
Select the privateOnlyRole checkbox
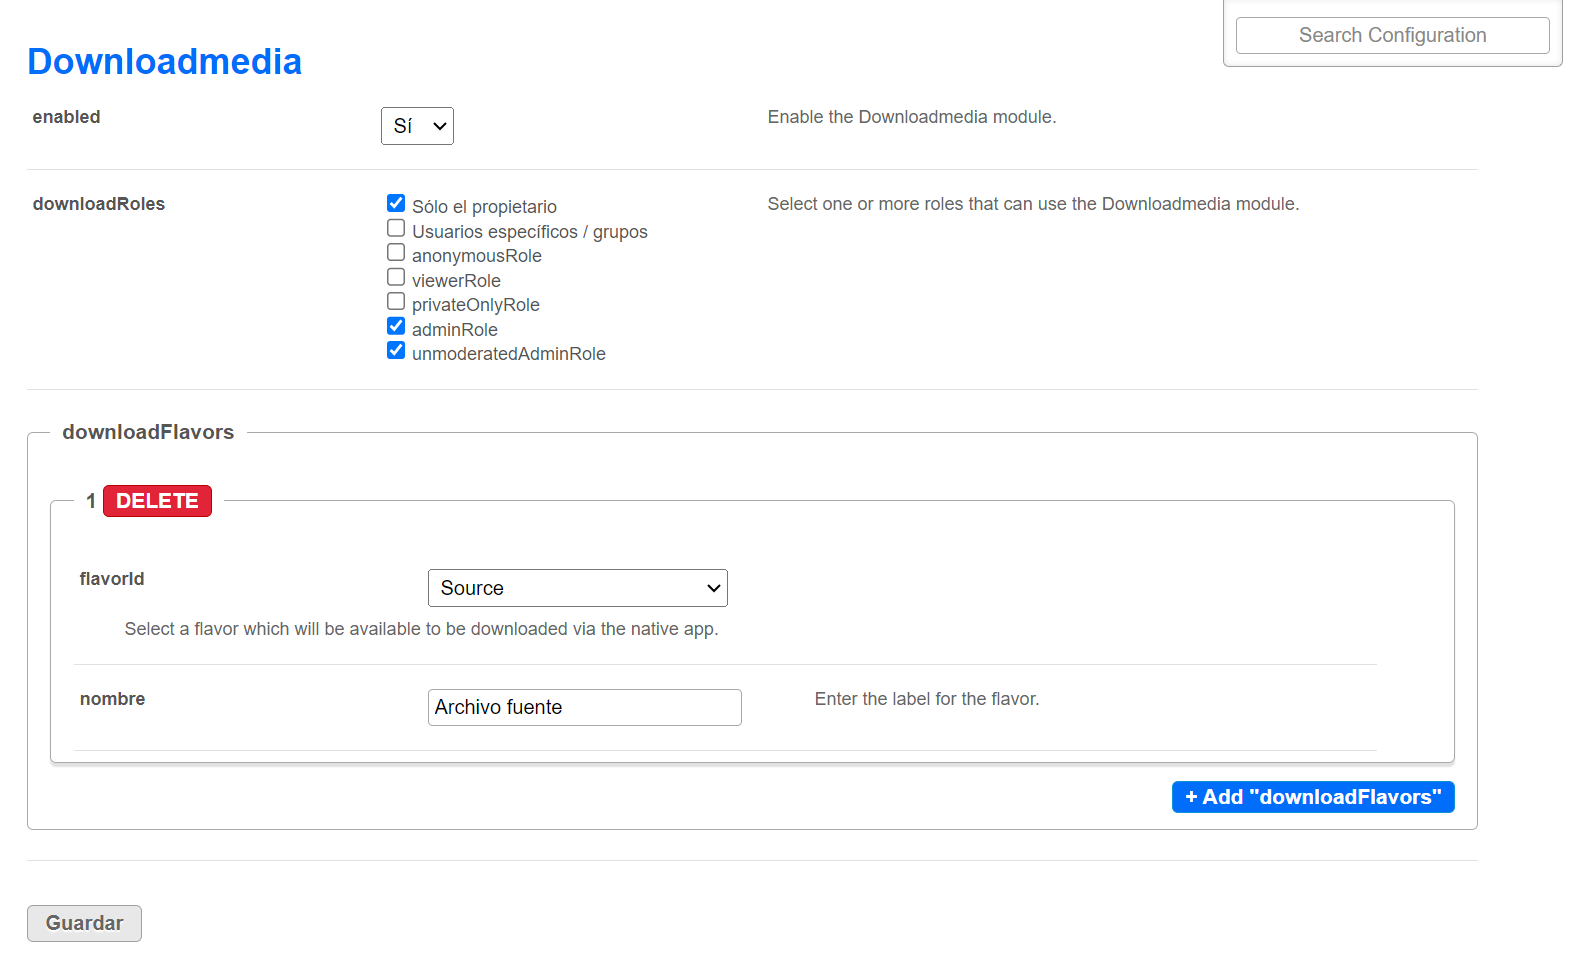coord(396,301)
